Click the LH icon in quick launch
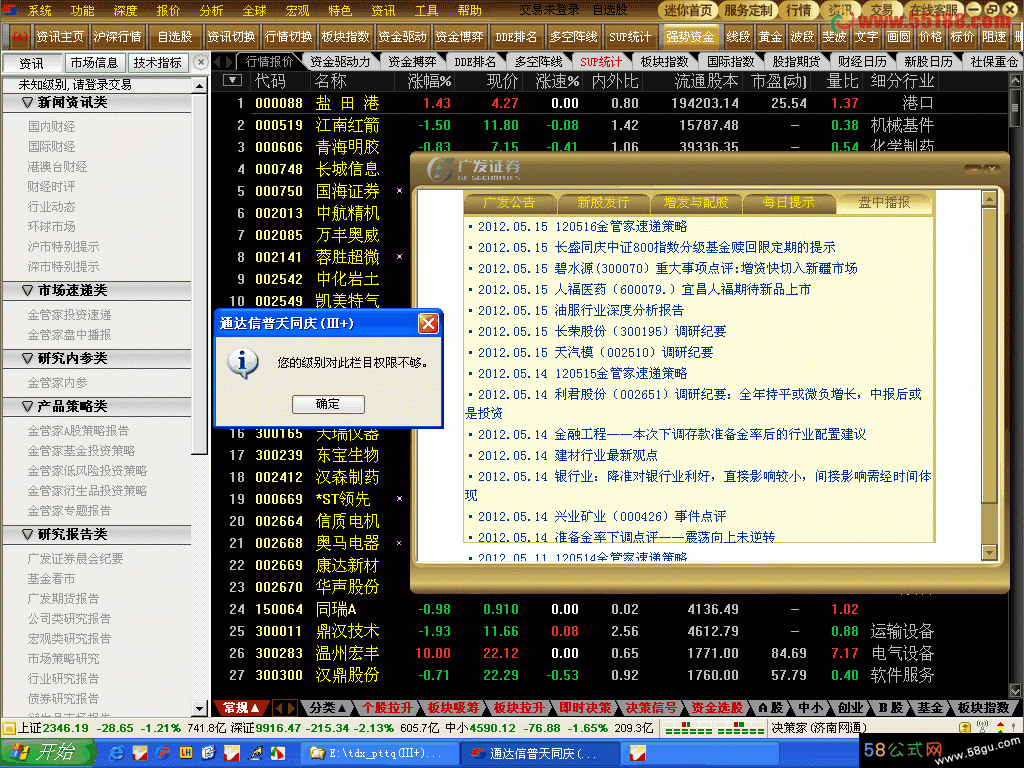1024x768 pixels. click(186, 753)
